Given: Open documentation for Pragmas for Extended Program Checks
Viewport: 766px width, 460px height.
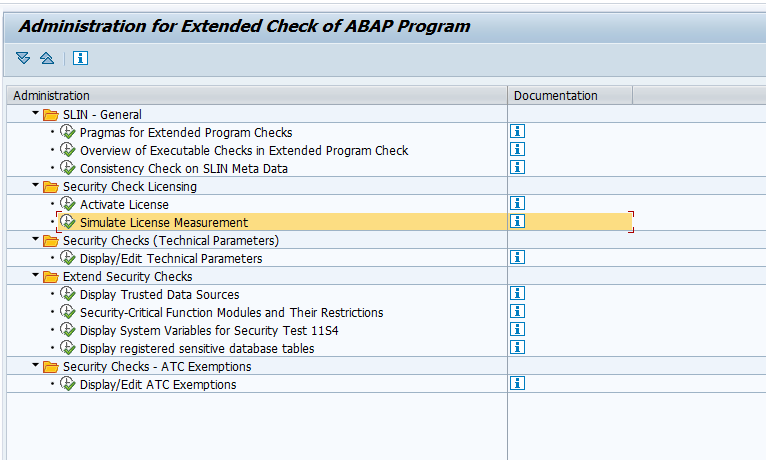Looking at the screenshot, I should pyautogui.click(x=517, y=131).
